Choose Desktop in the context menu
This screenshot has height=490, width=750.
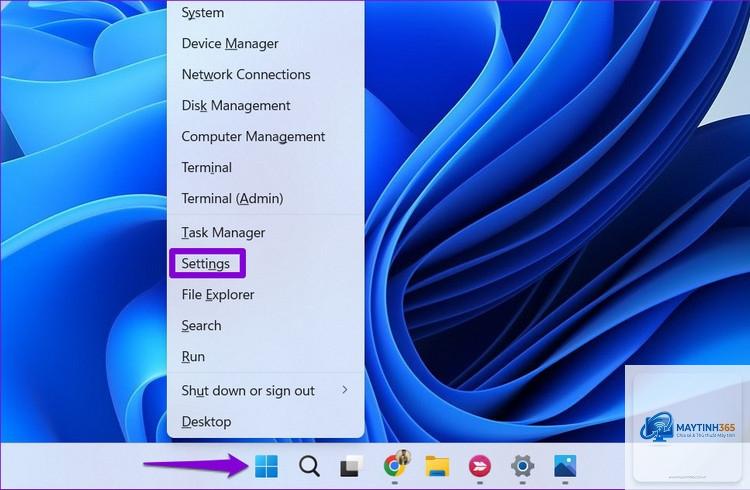[265, 422]
